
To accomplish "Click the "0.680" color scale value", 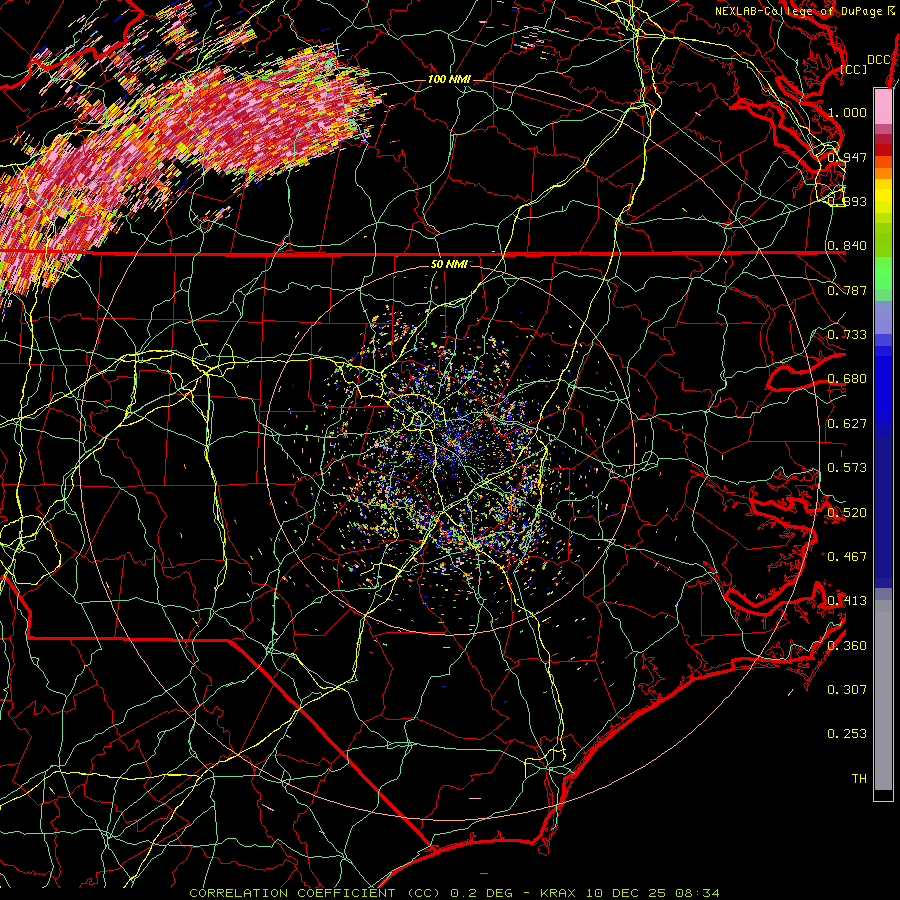I will [x=847, y=379].
